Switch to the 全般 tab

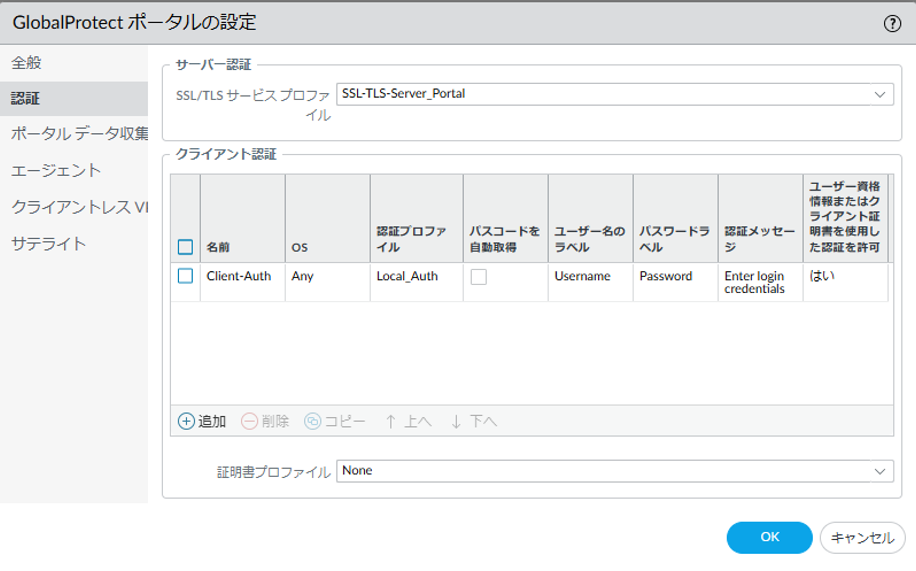(x=27, y=63)
